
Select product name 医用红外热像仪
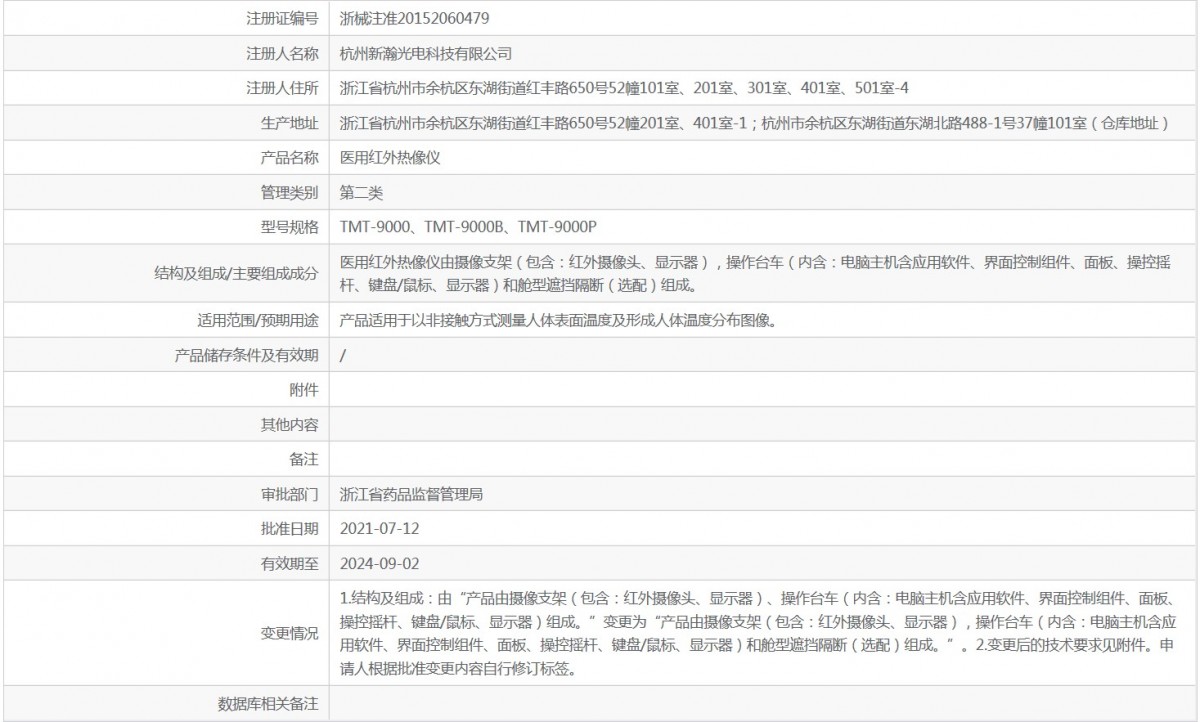390,158
